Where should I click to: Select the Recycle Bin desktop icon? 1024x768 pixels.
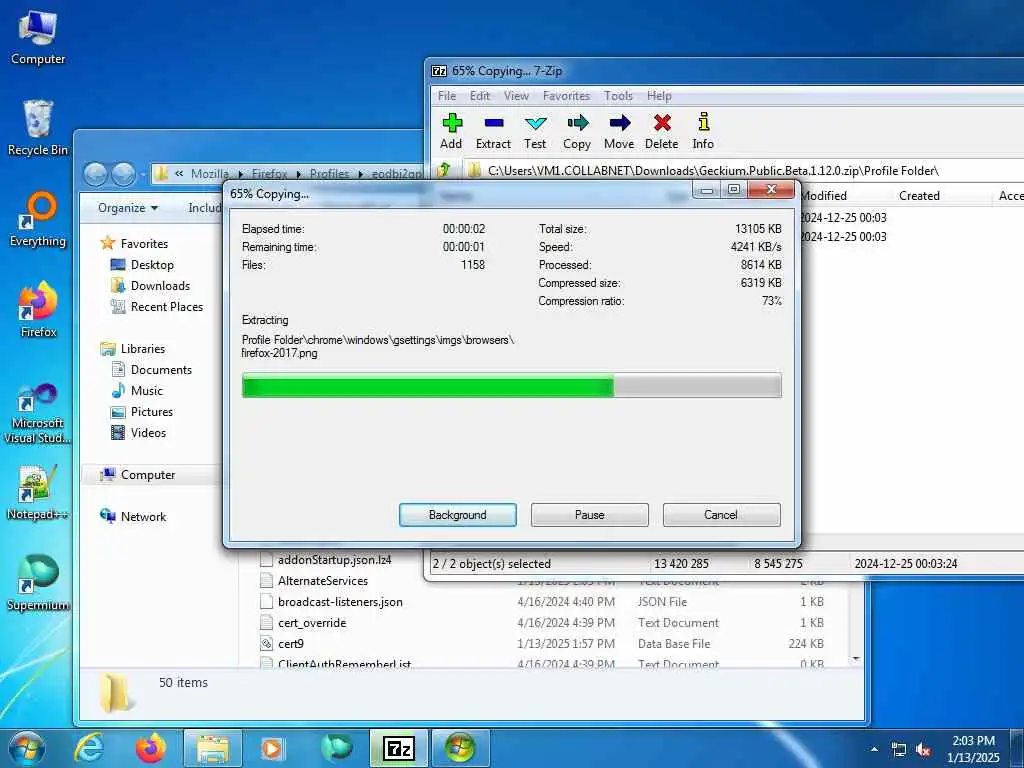38,128
